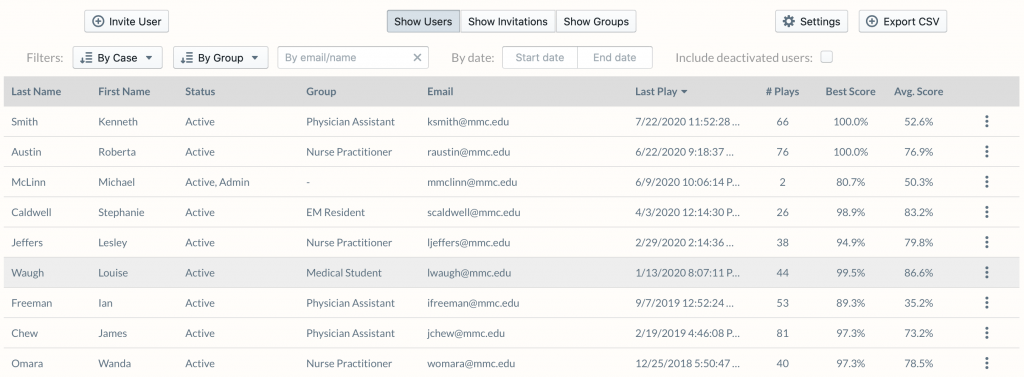Image resolution: width=1024 pixels, height=377 pixels.
Task: Expand the By Group filter dropdown
Action: [x=220, y=57]
